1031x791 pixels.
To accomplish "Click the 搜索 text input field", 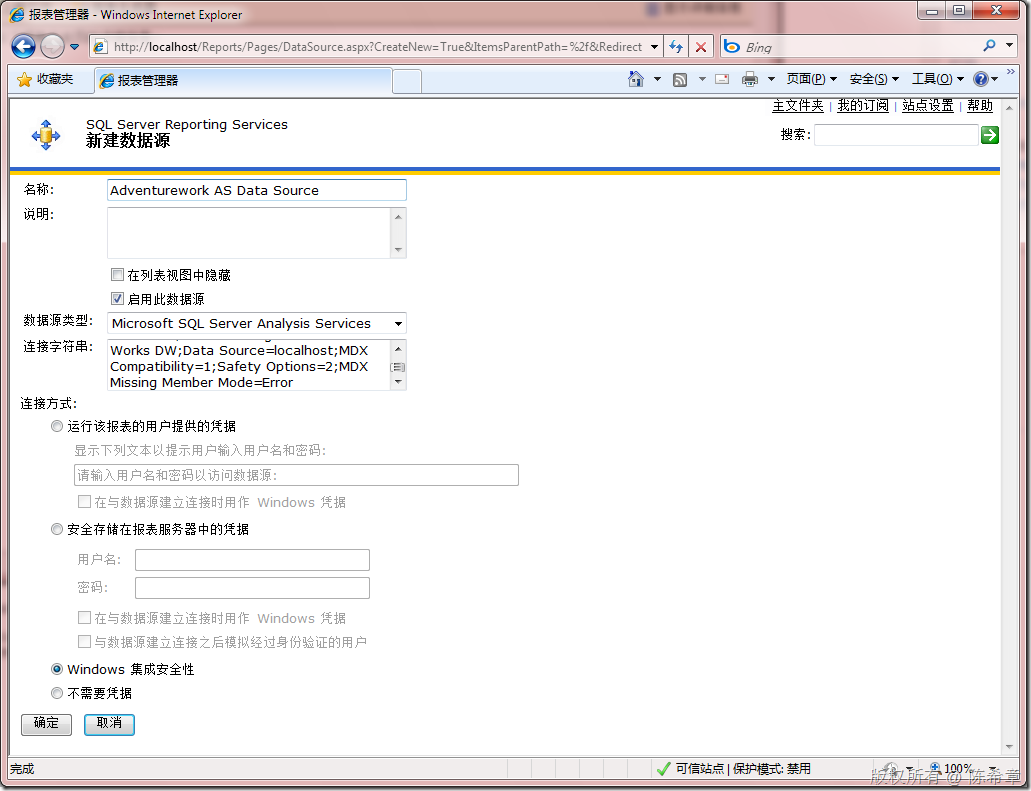I will pyautogui.click(x=896, y=135).
